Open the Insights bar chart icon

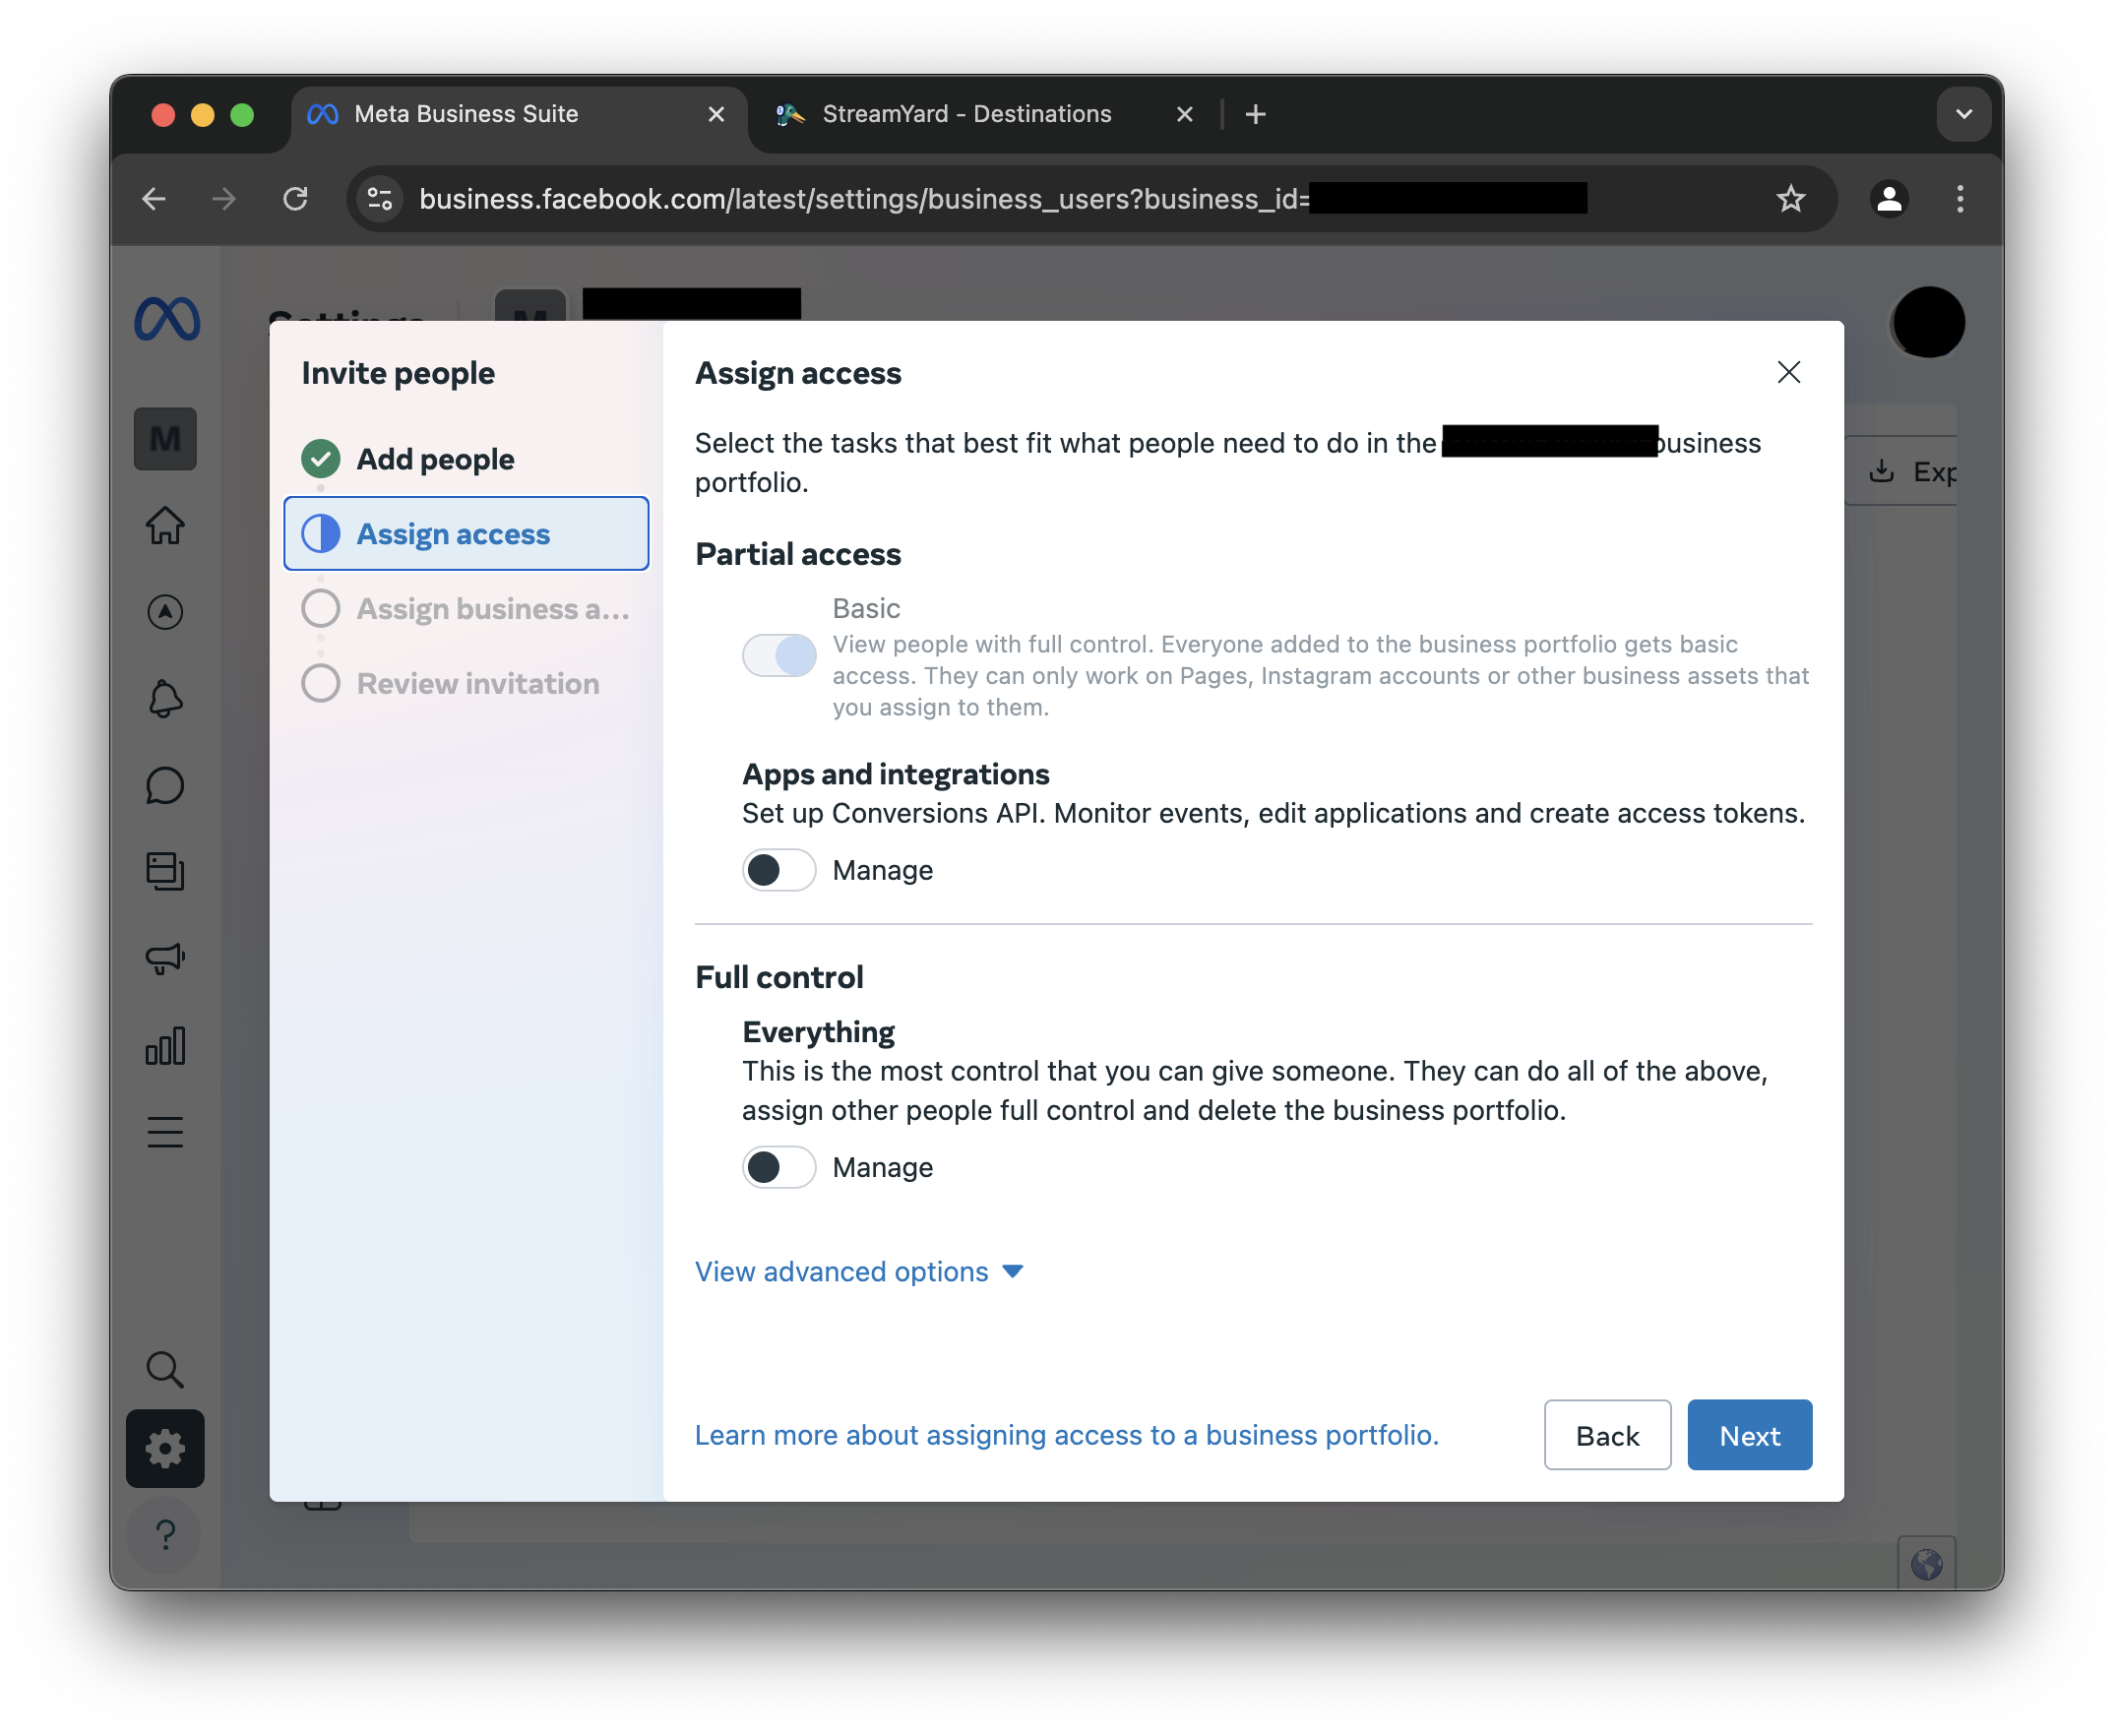(165, 1045)
